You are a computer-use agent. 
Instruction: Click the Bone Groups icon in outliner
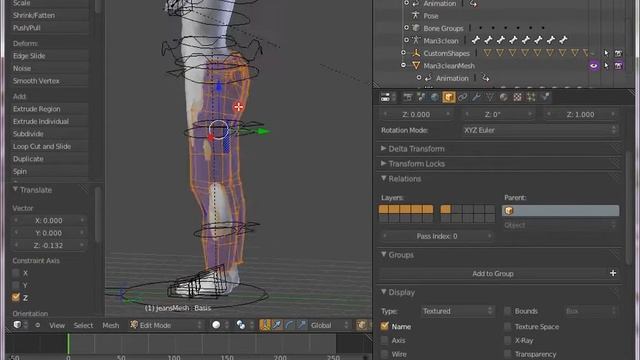pos(416,28)
